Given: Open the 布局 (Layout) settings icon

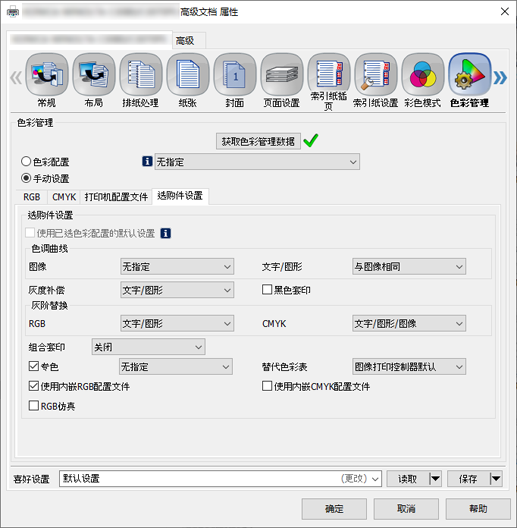Looking at the screenshot, I should 94,74.
